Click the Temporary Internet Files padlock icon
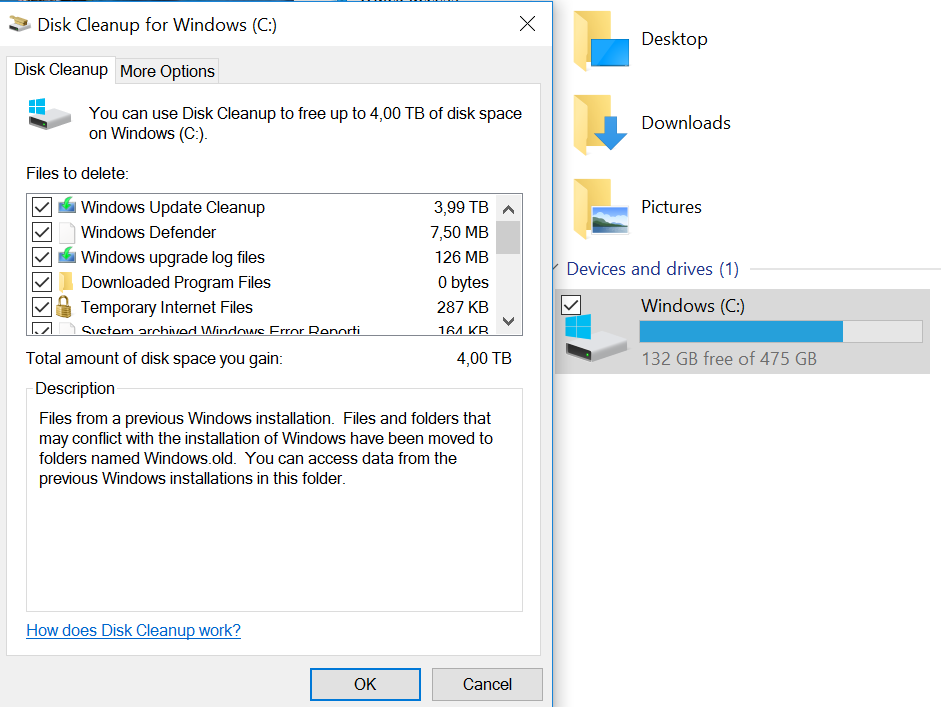941x707 pixels. coord(66,307)
